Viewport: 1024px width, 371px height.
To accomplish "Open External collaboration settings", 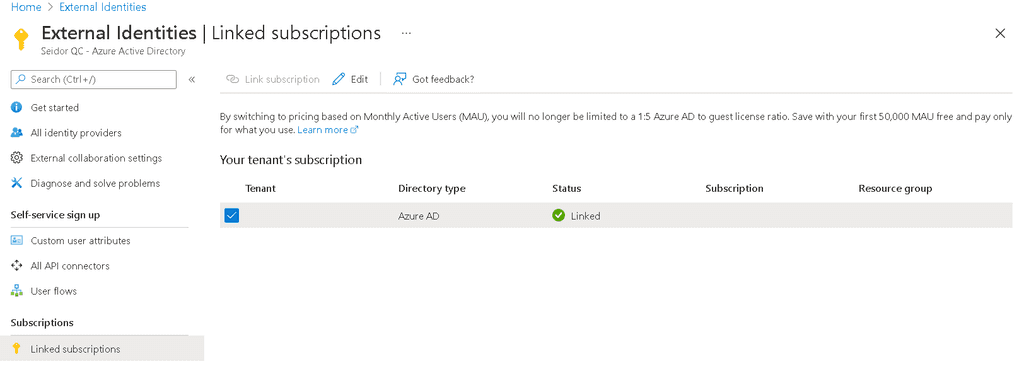I will pyautogui.click(x=96, y=158).
